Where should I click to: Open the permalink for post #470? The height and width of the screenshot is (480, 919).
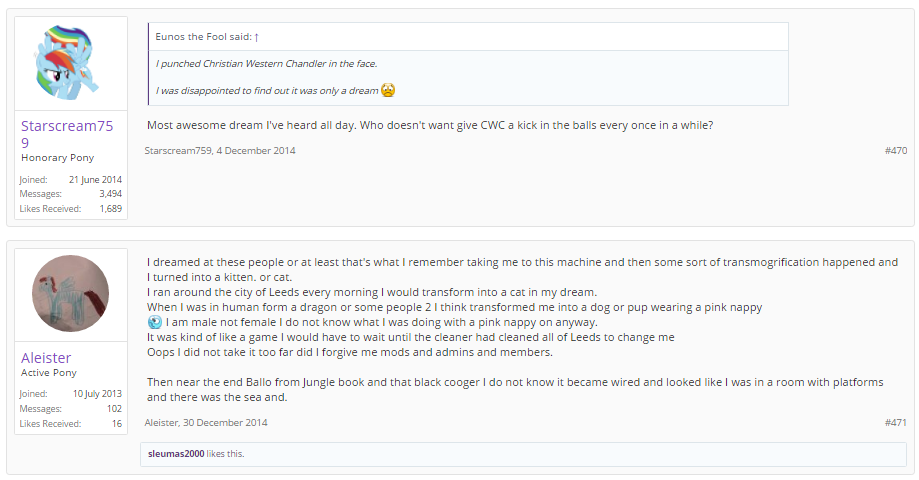tap(896, 151)
